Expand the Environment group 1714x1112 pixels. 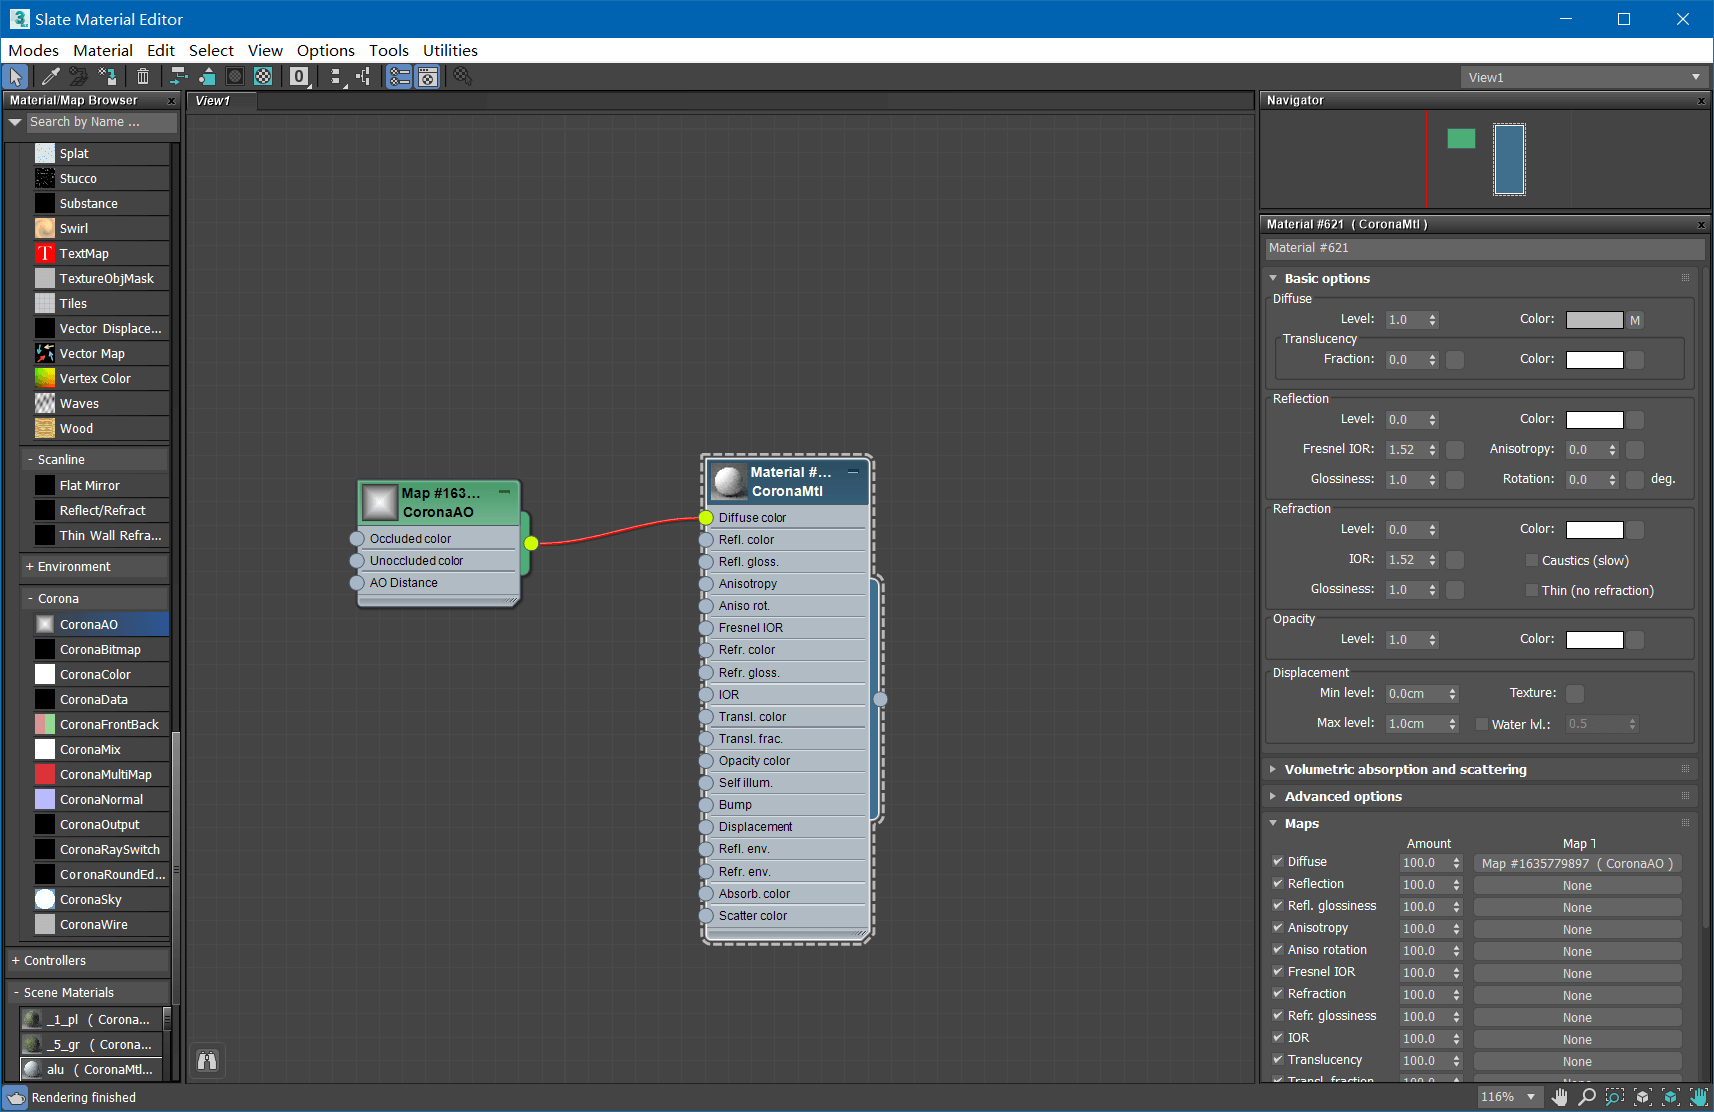tap(30, 567)
